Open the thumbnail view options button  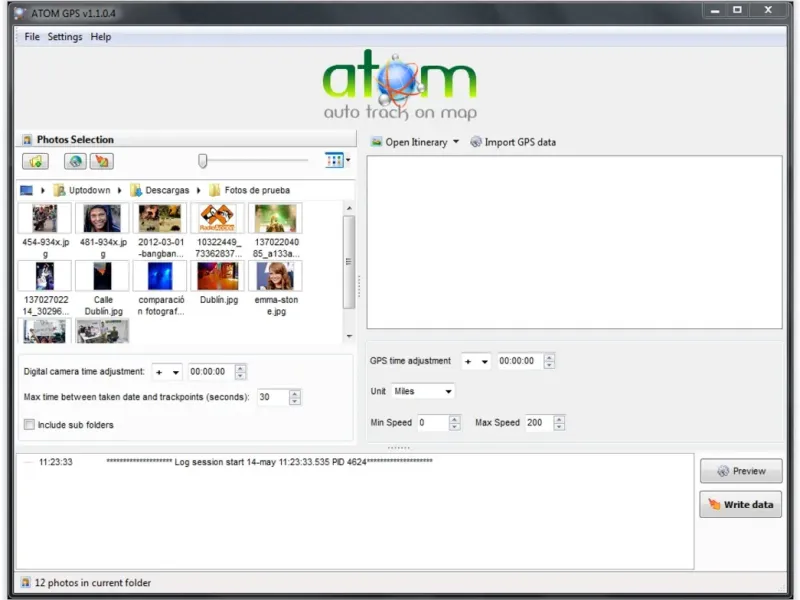coord(337,160)
